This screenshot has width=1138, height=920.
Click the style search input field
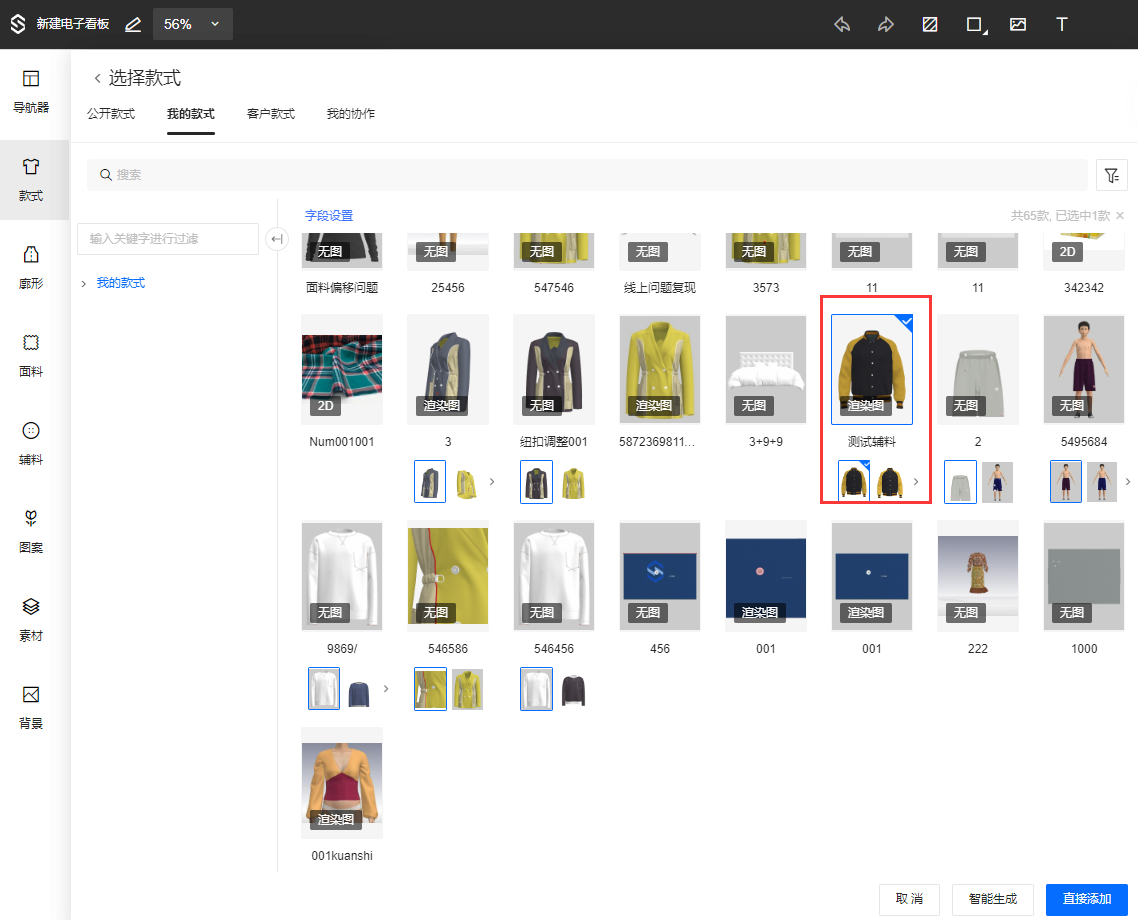point(590,175)
